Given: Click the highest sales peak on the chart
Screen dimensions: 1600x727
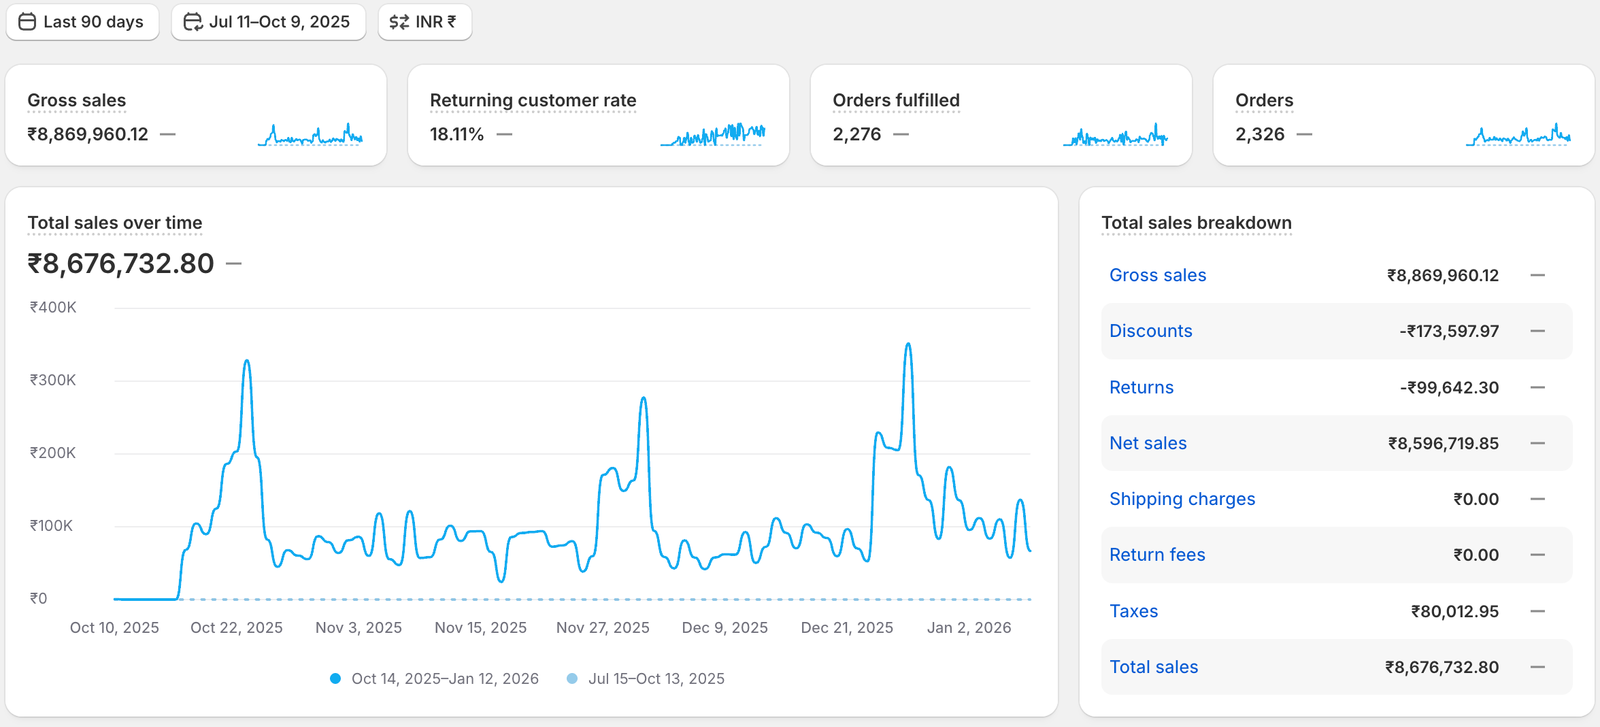Looking at the screenshot, I should coord(908,345).
